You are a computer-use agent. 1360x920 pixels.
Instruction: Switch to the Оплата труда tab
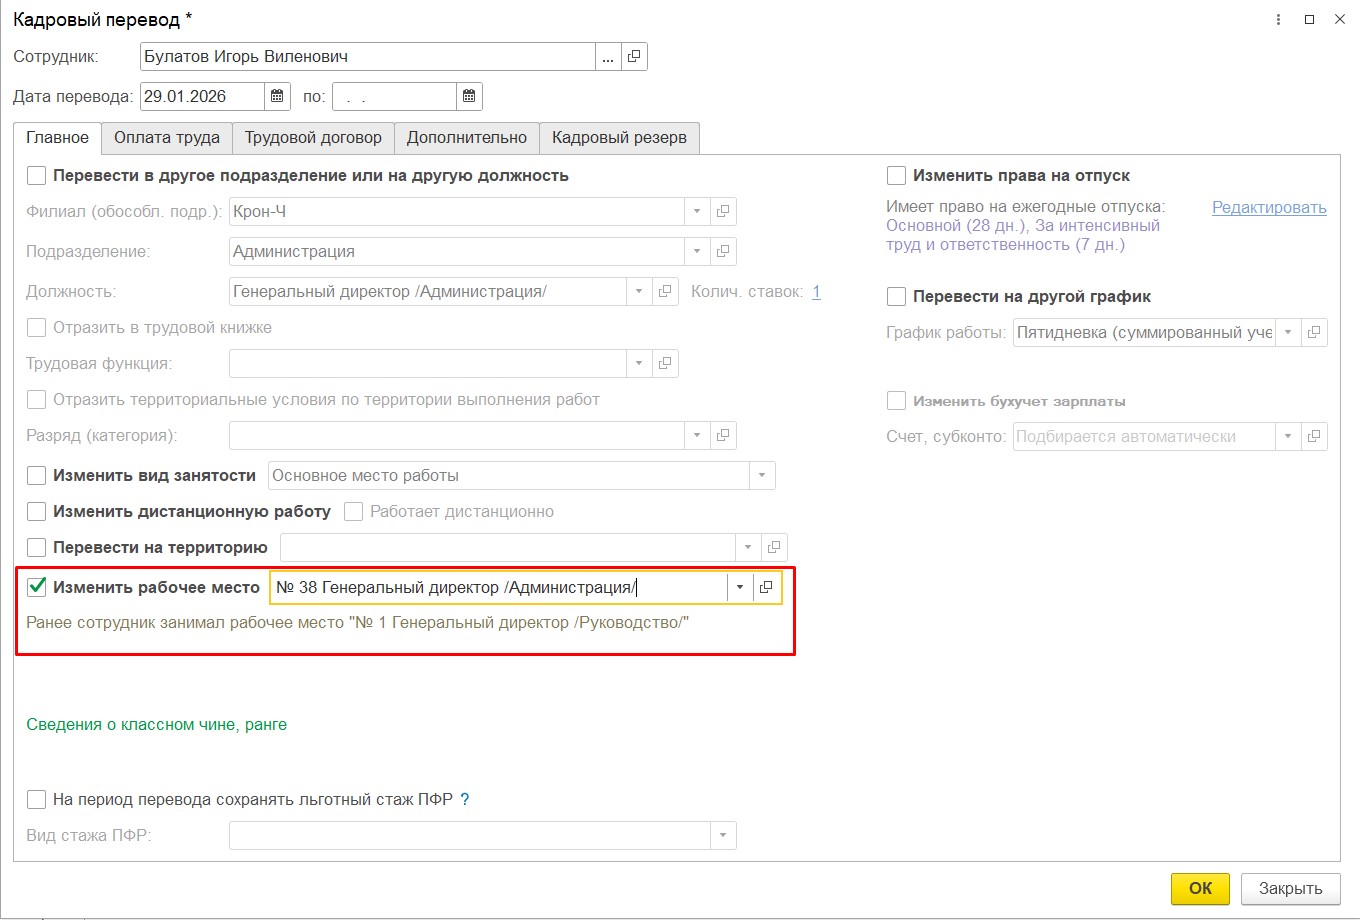pyautogui.click(x=167, y=138)
